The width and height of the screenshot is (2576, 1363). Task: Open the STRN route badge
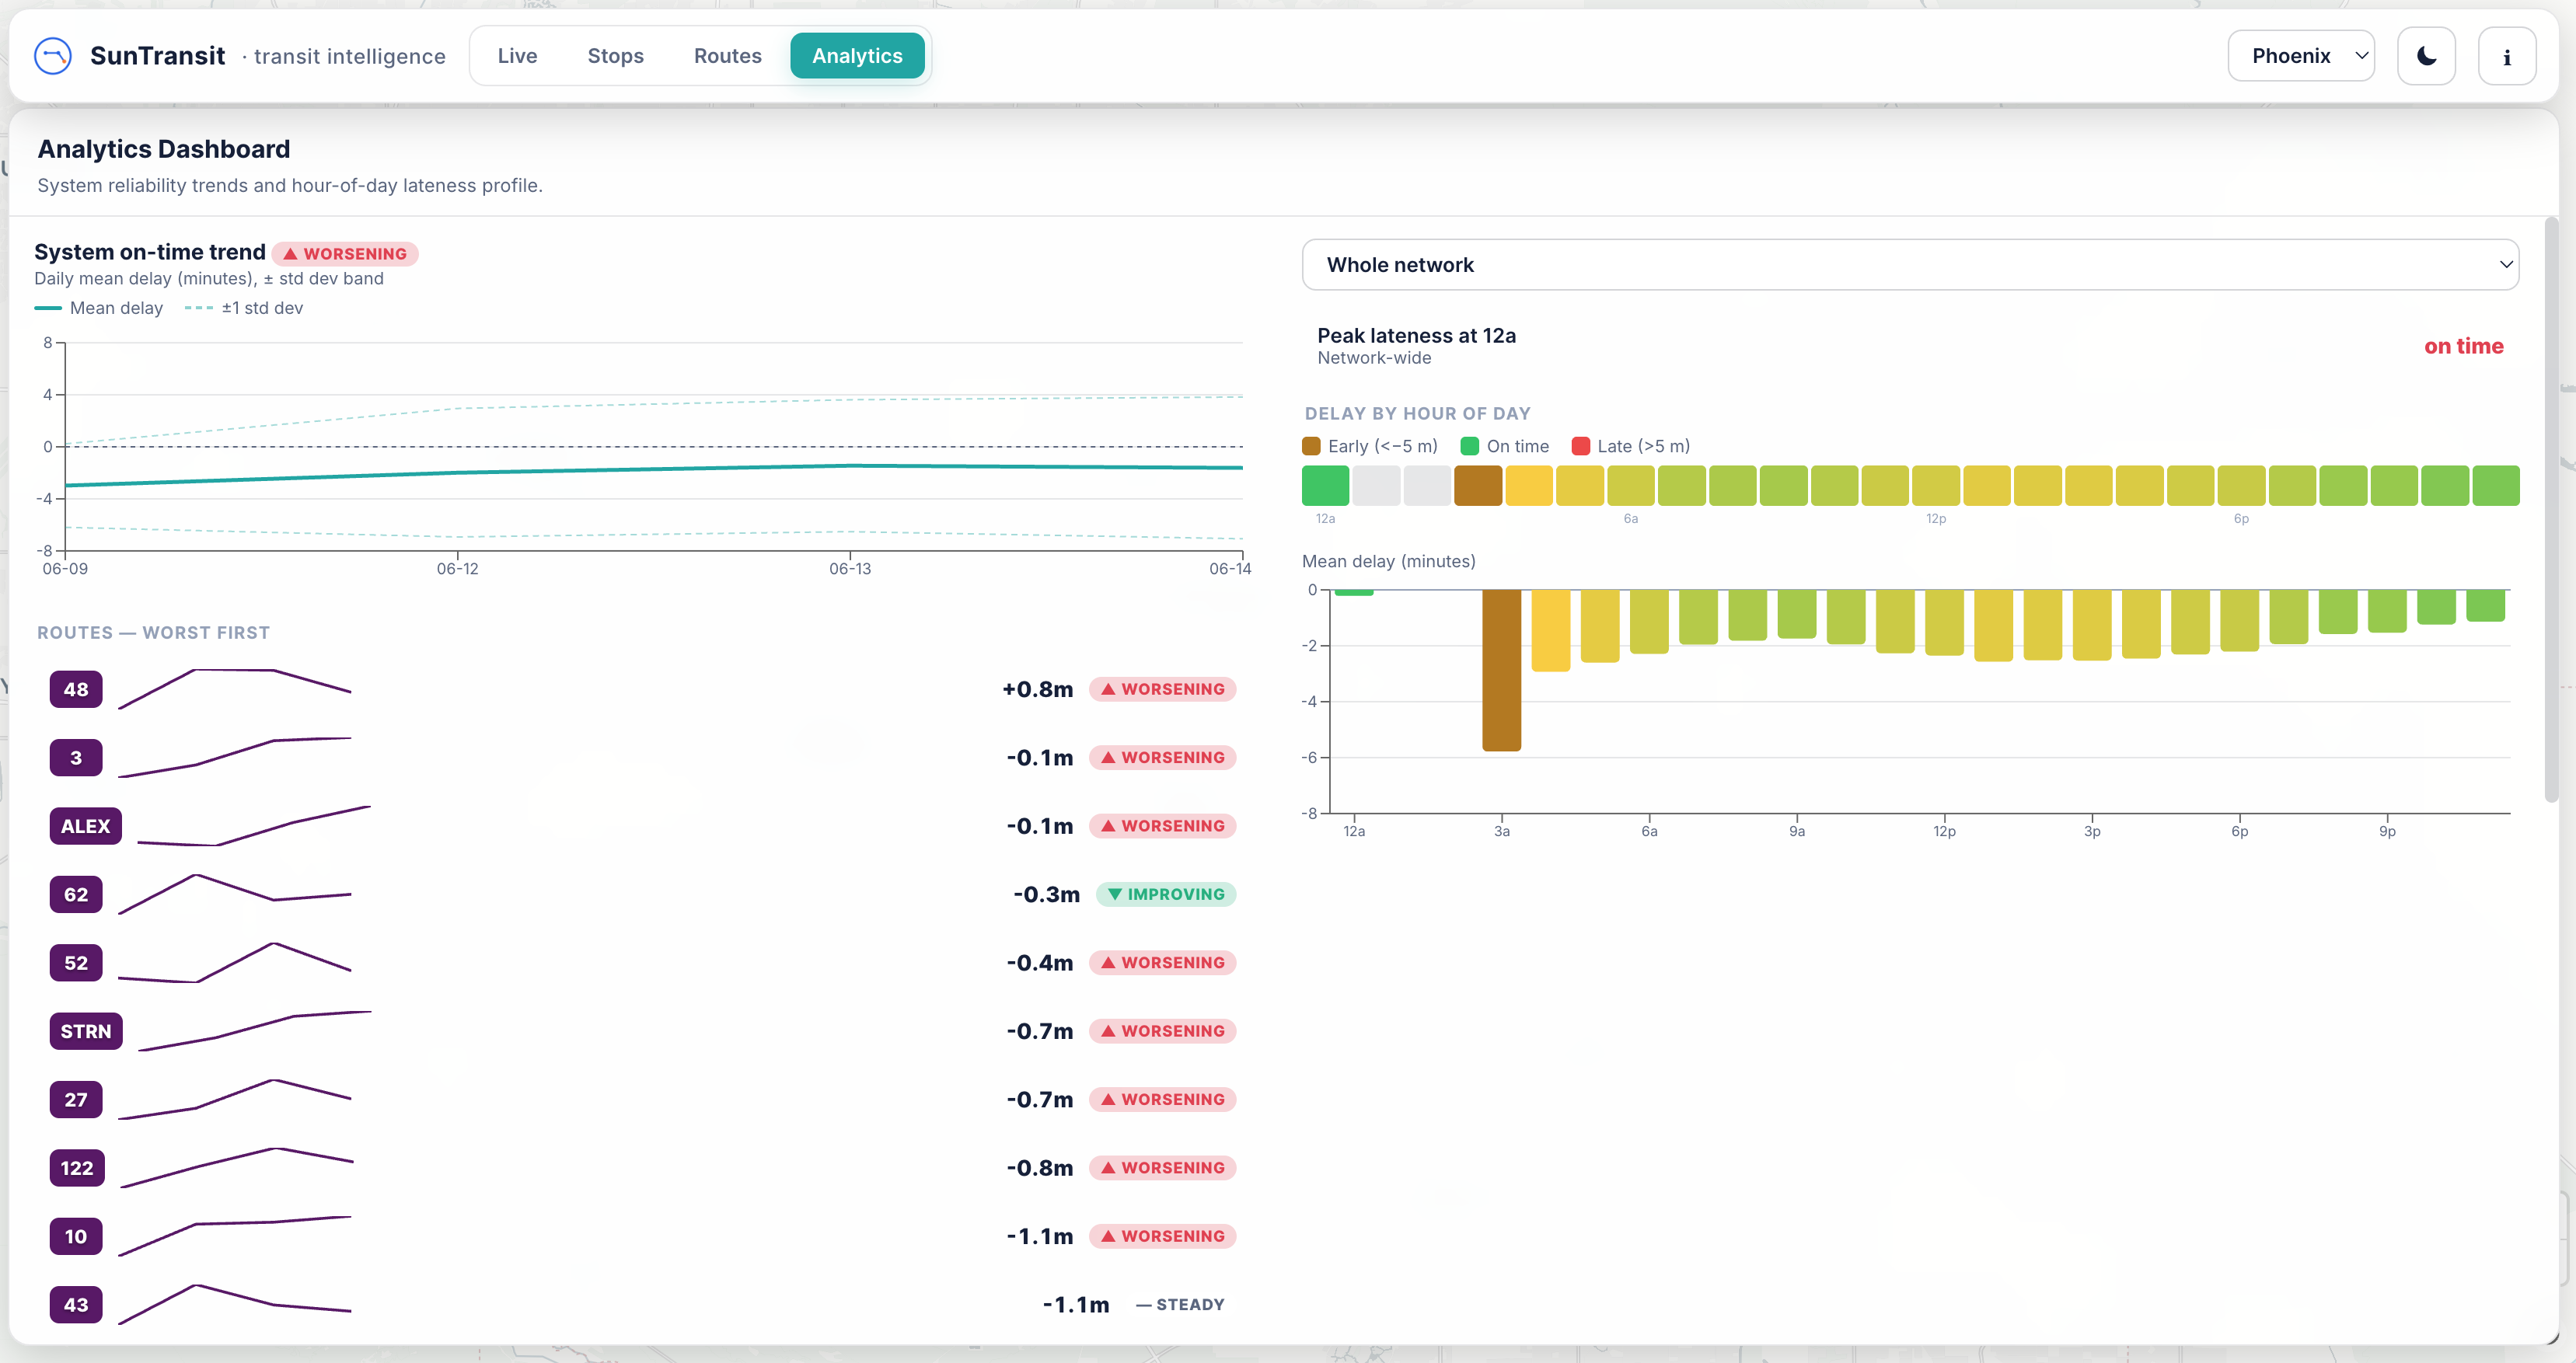pos(86,1031)
